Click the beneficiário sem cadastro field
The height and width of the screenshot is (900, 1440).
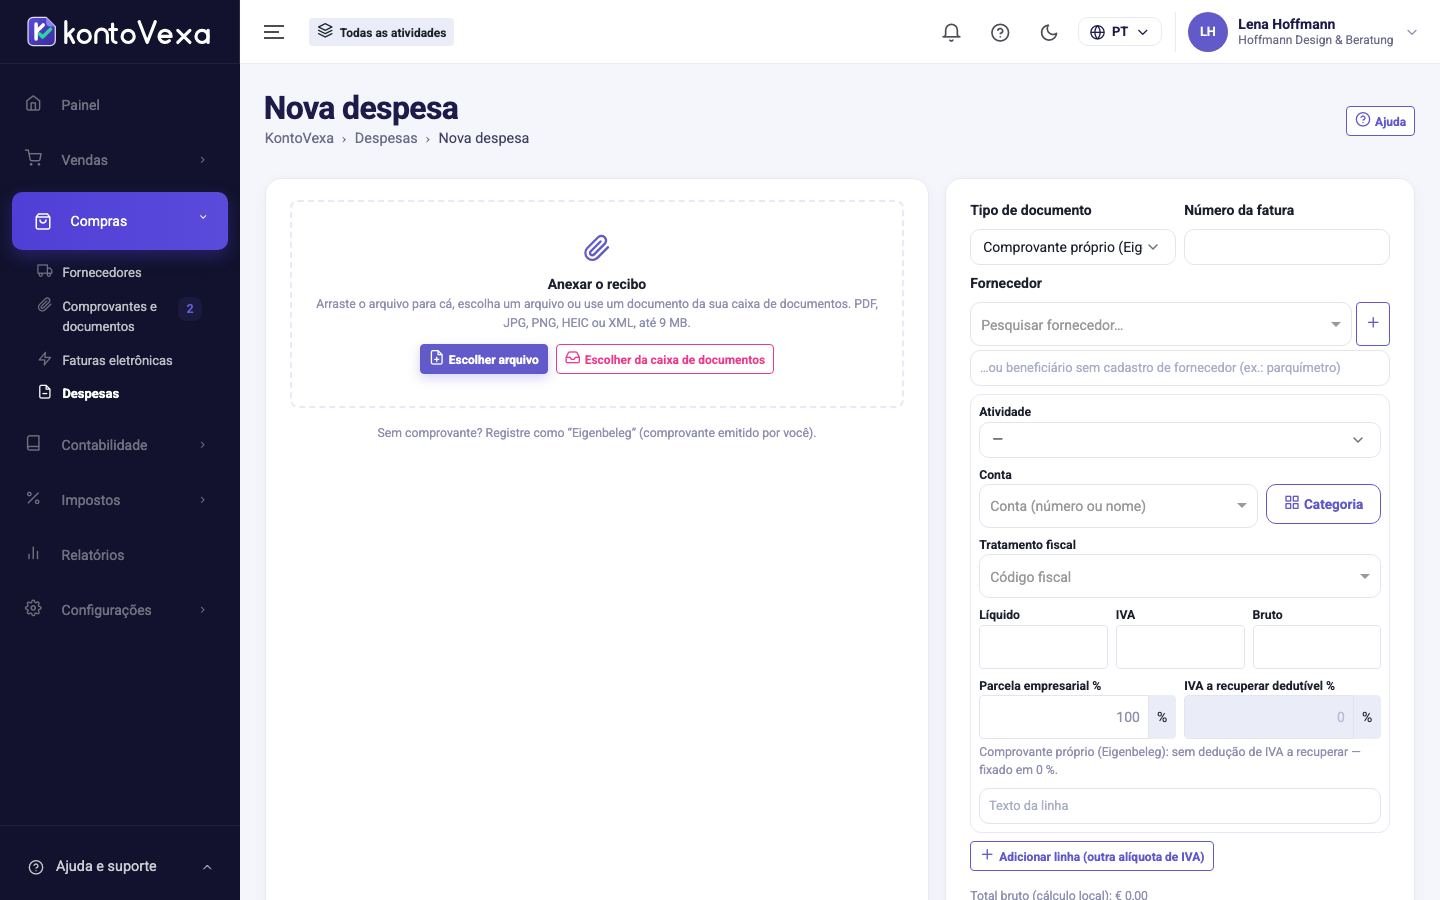[x=1180, y=367]
